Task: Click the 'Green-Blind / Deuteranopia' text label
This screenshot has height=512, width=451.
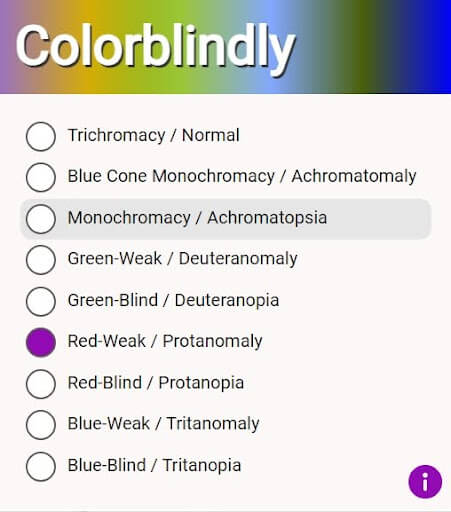Action: click(x=173, y=300)
